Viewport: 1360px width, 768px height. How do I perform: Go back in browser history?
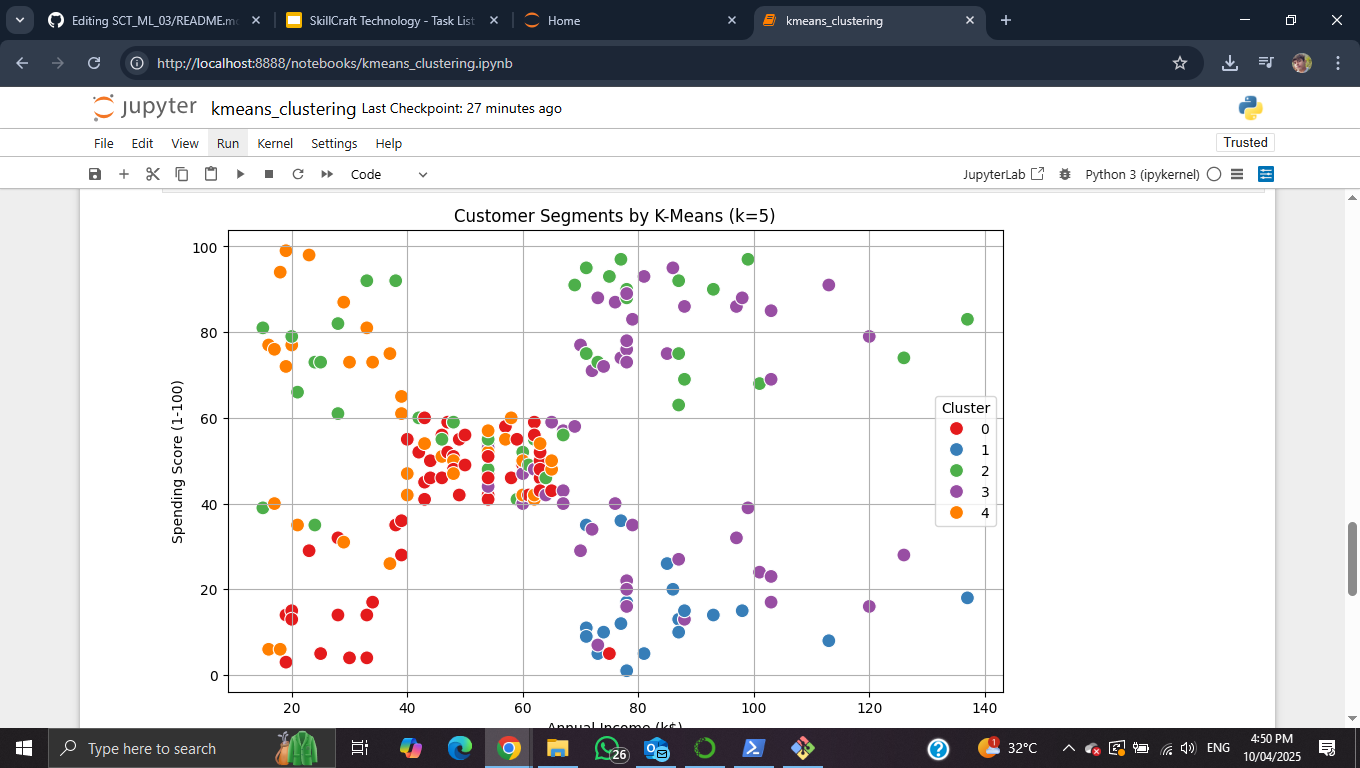(x=22, y=63)
